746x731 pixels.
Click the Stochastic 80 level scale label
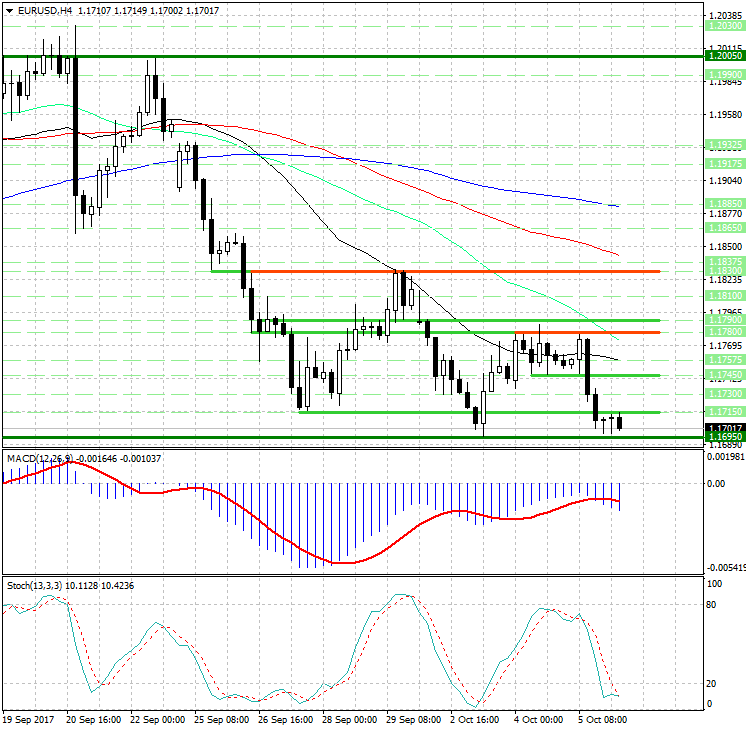click(714, 604)
